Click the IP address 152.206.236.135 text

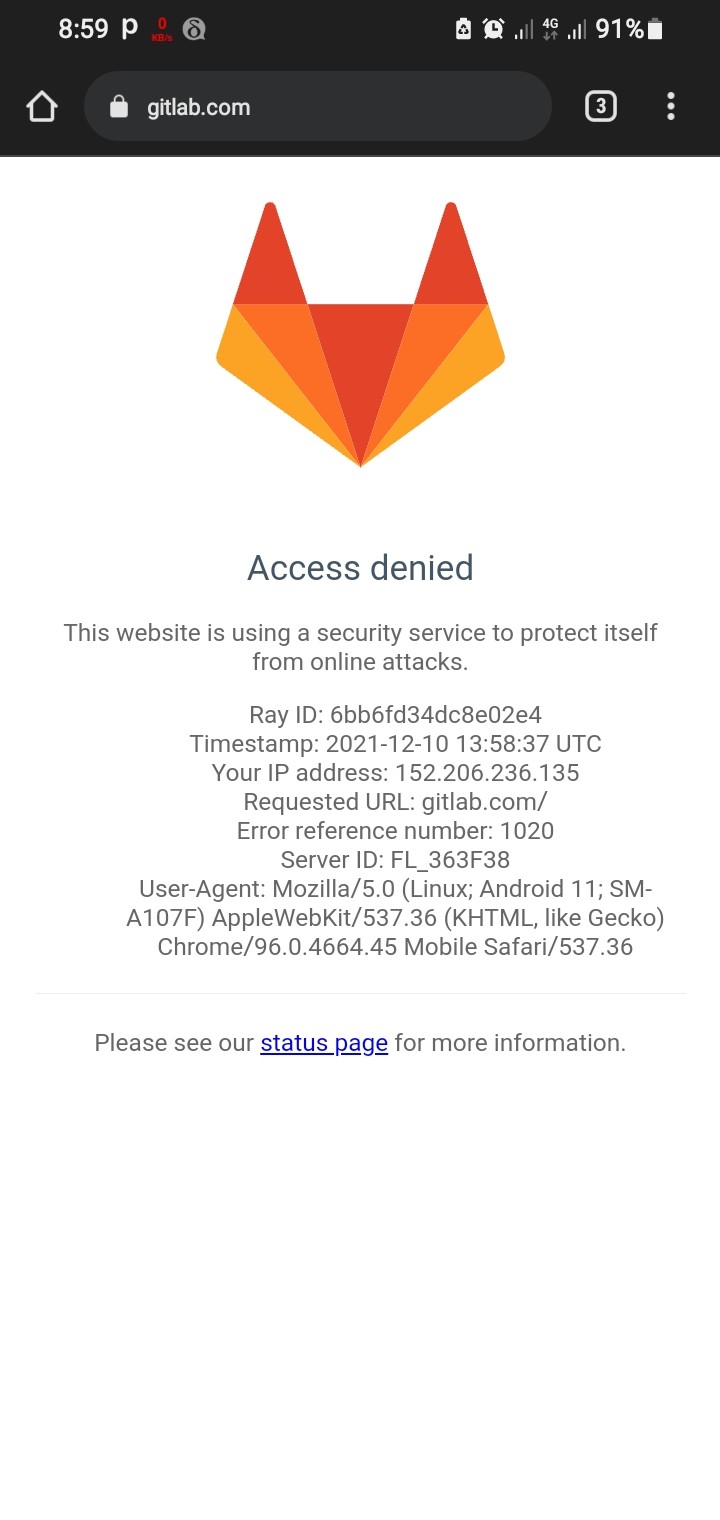coord(487,773)
